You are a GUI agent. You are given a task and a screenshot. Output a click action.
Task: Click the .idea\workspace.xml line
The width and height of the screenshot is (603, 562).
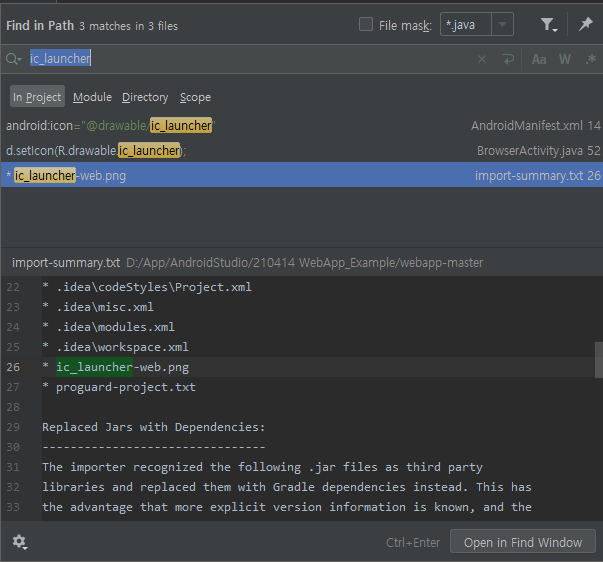(115, 347)
